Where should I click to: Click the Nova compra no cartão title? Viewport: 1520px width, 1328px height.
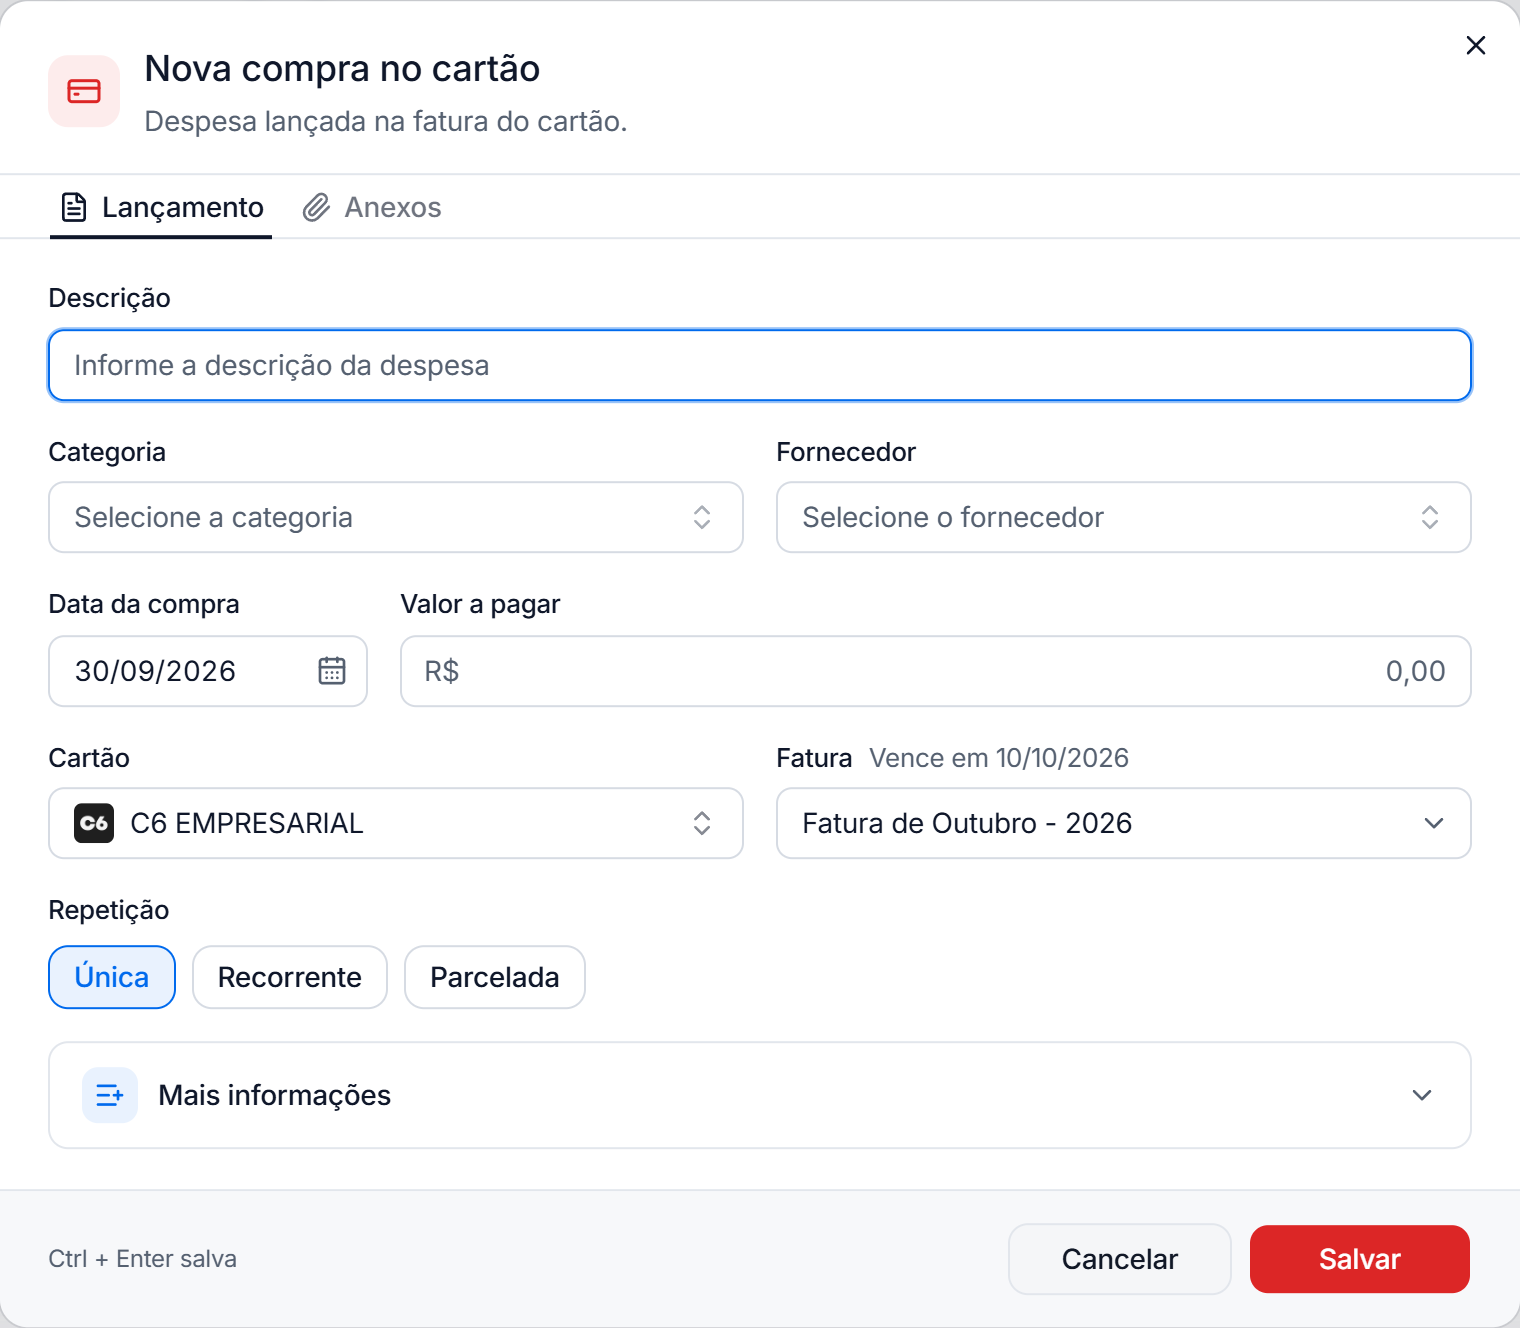click(342, 69)
